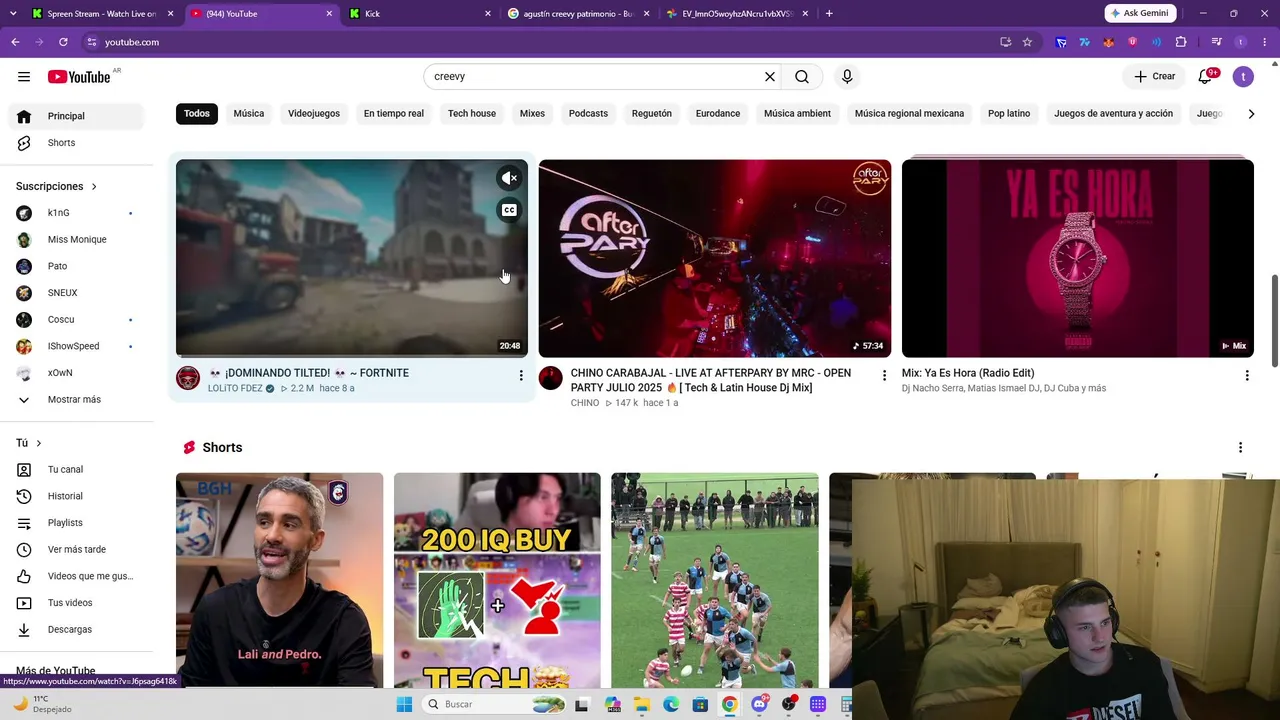Select the Tech house chip
The image size is (1280, 720).
pos(472,113)
